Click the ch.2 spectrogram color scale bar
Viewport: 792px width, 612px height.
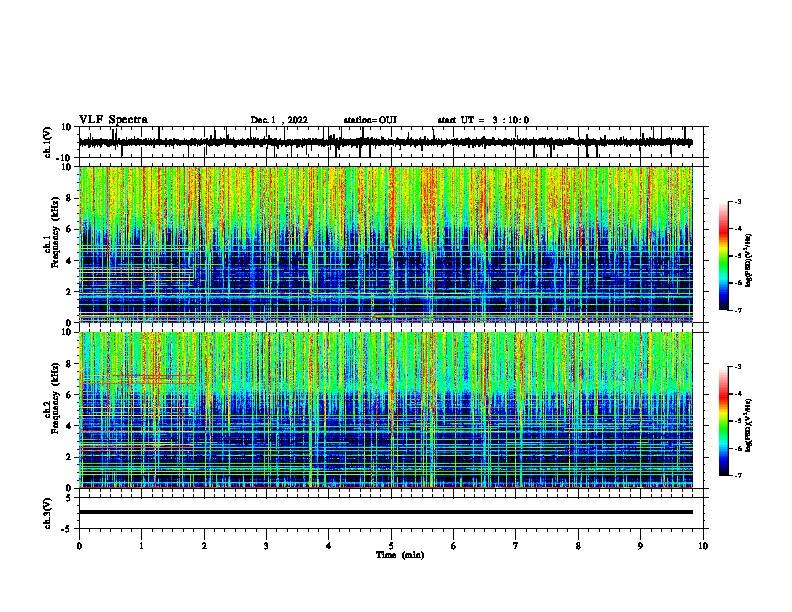[x=723, y=421]
